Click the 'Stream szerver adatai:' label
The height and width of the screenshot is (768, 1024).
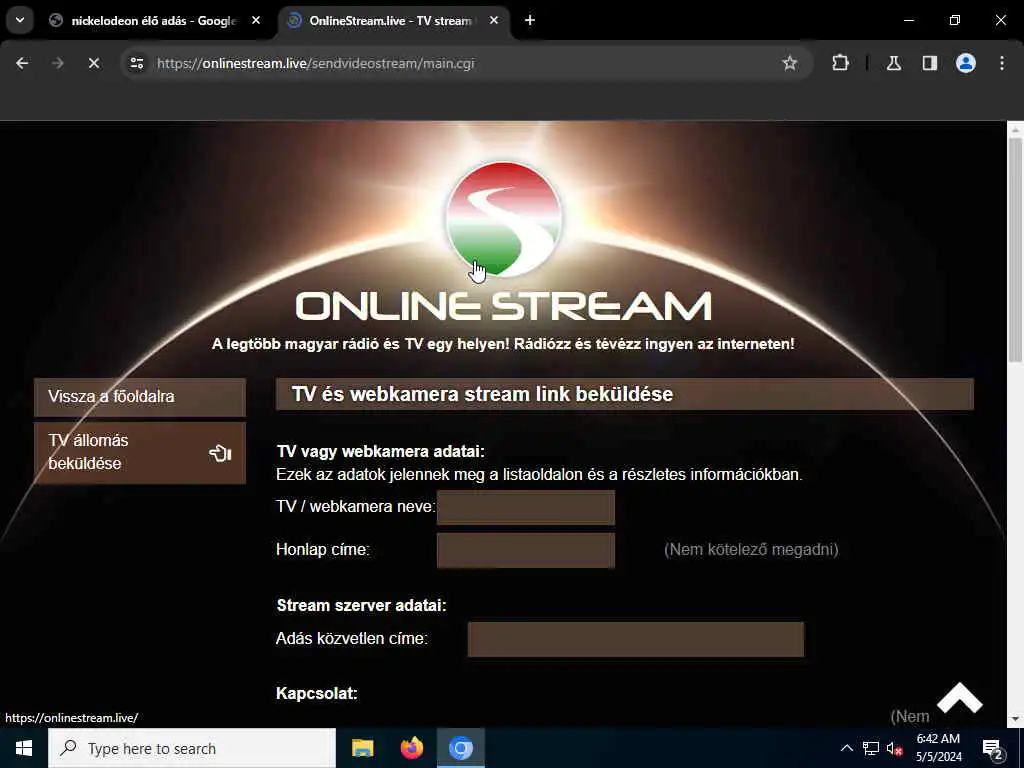(361, 605)
